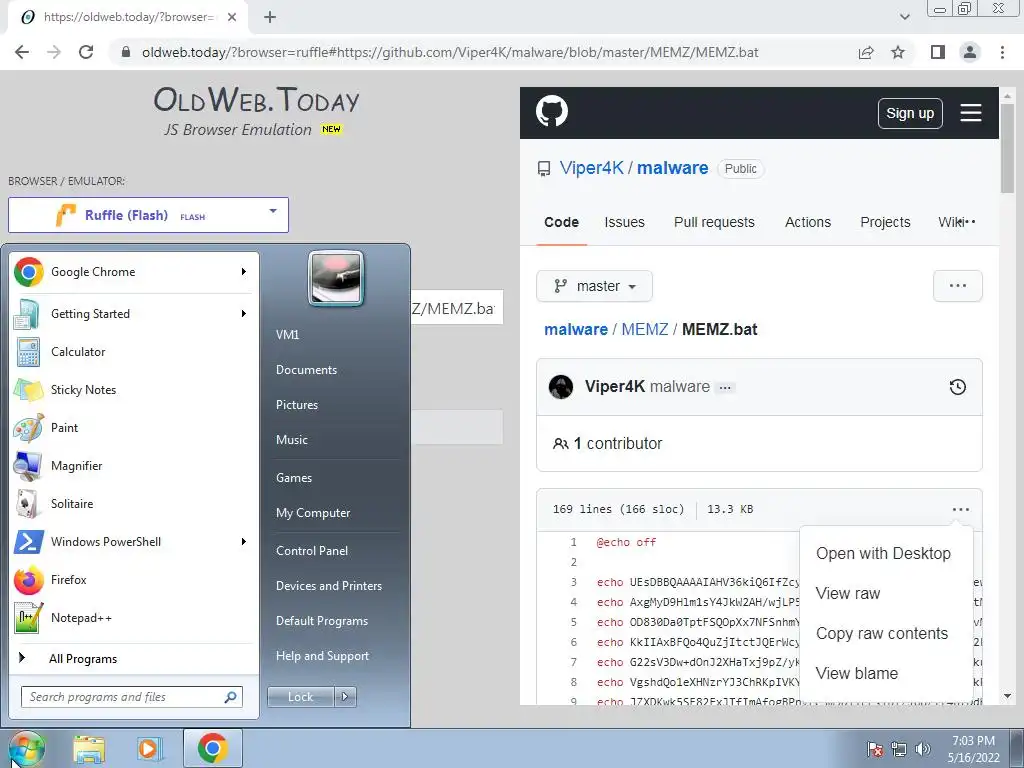Select Projects tab
The height and width of the screenshot is (768, 1024).
click(885, 222)
